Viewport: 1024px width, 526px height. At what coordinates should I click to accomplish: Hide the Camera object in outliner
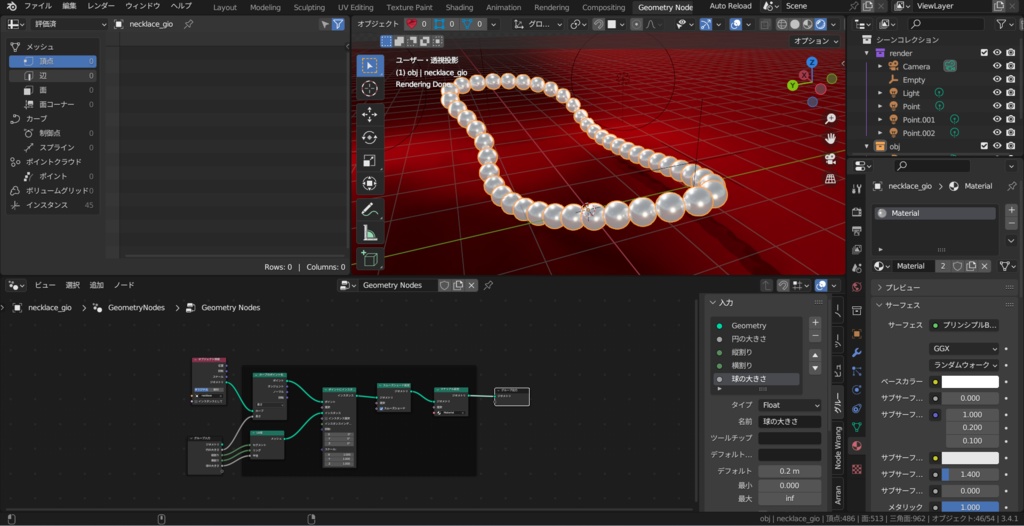996,66
